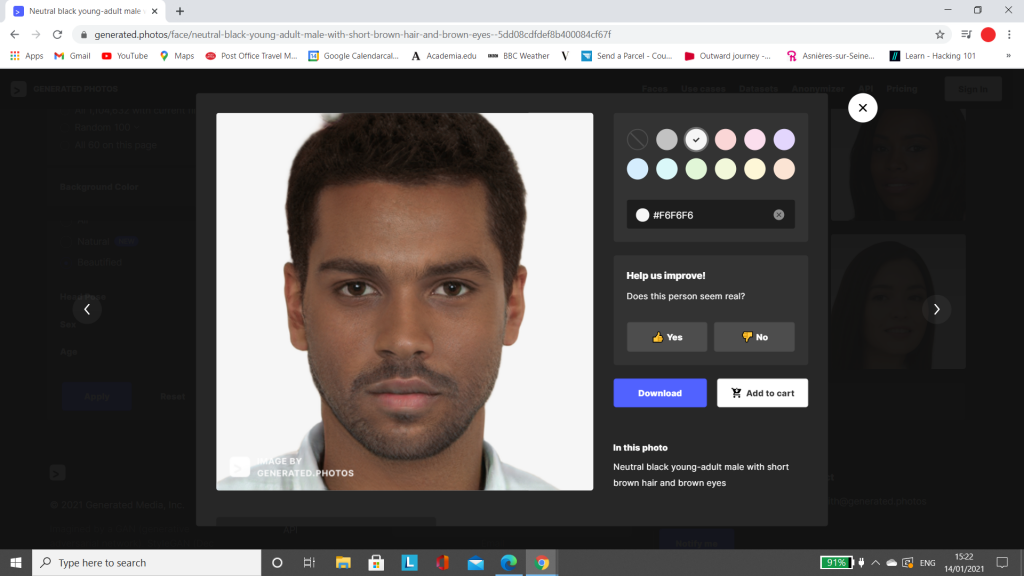Add this photo to cart

(x=762, y=393)
